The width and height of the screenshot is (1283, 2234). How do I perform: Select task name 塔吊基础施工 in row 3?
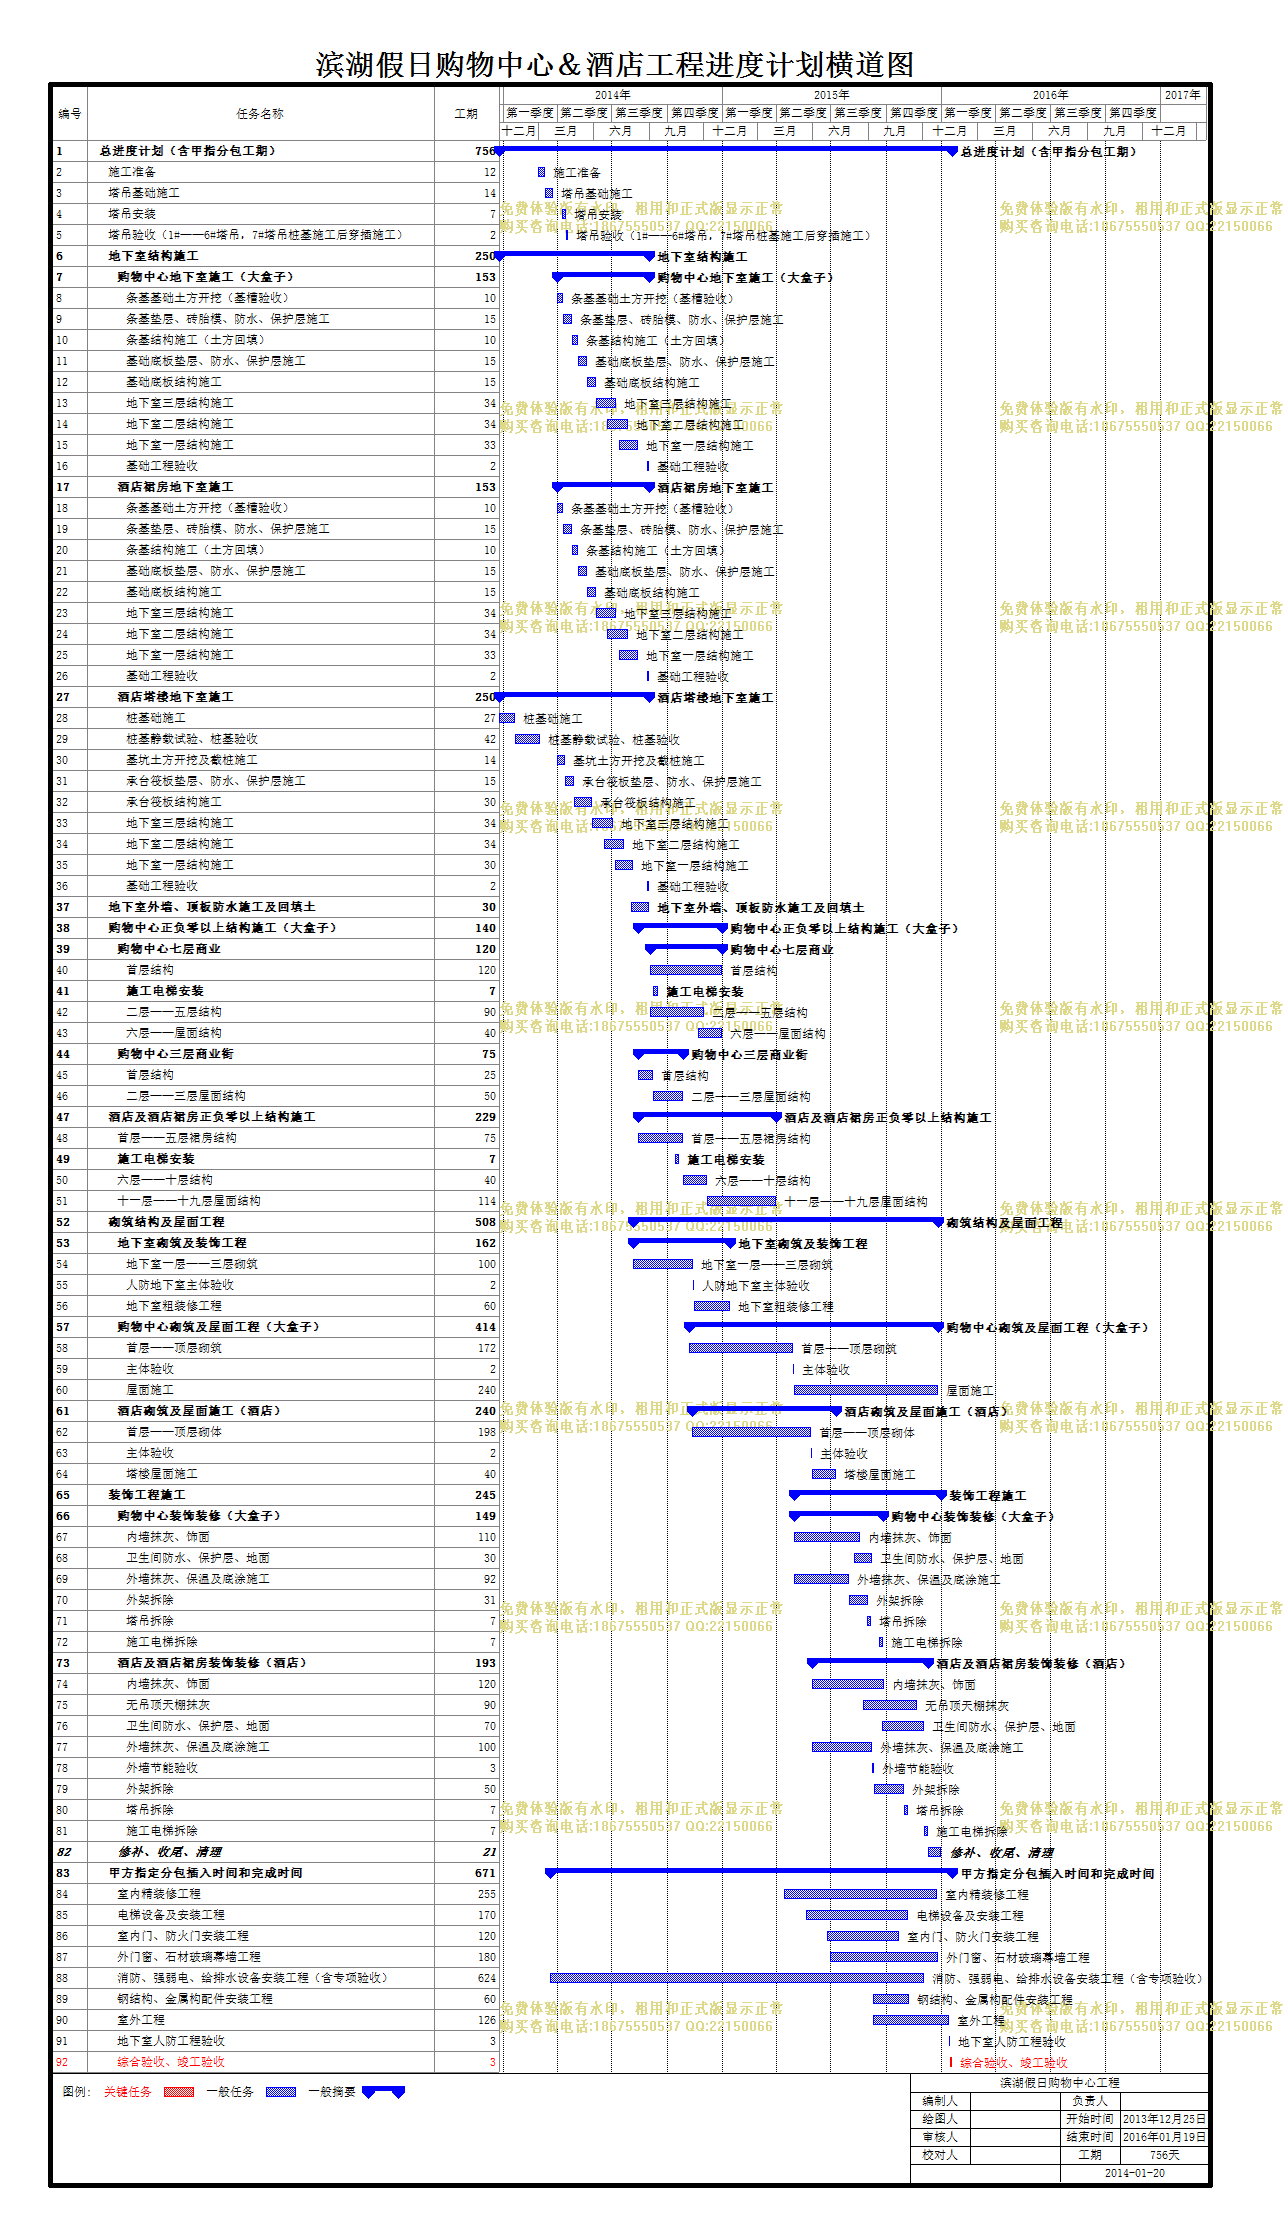click(x=144, y=193)
